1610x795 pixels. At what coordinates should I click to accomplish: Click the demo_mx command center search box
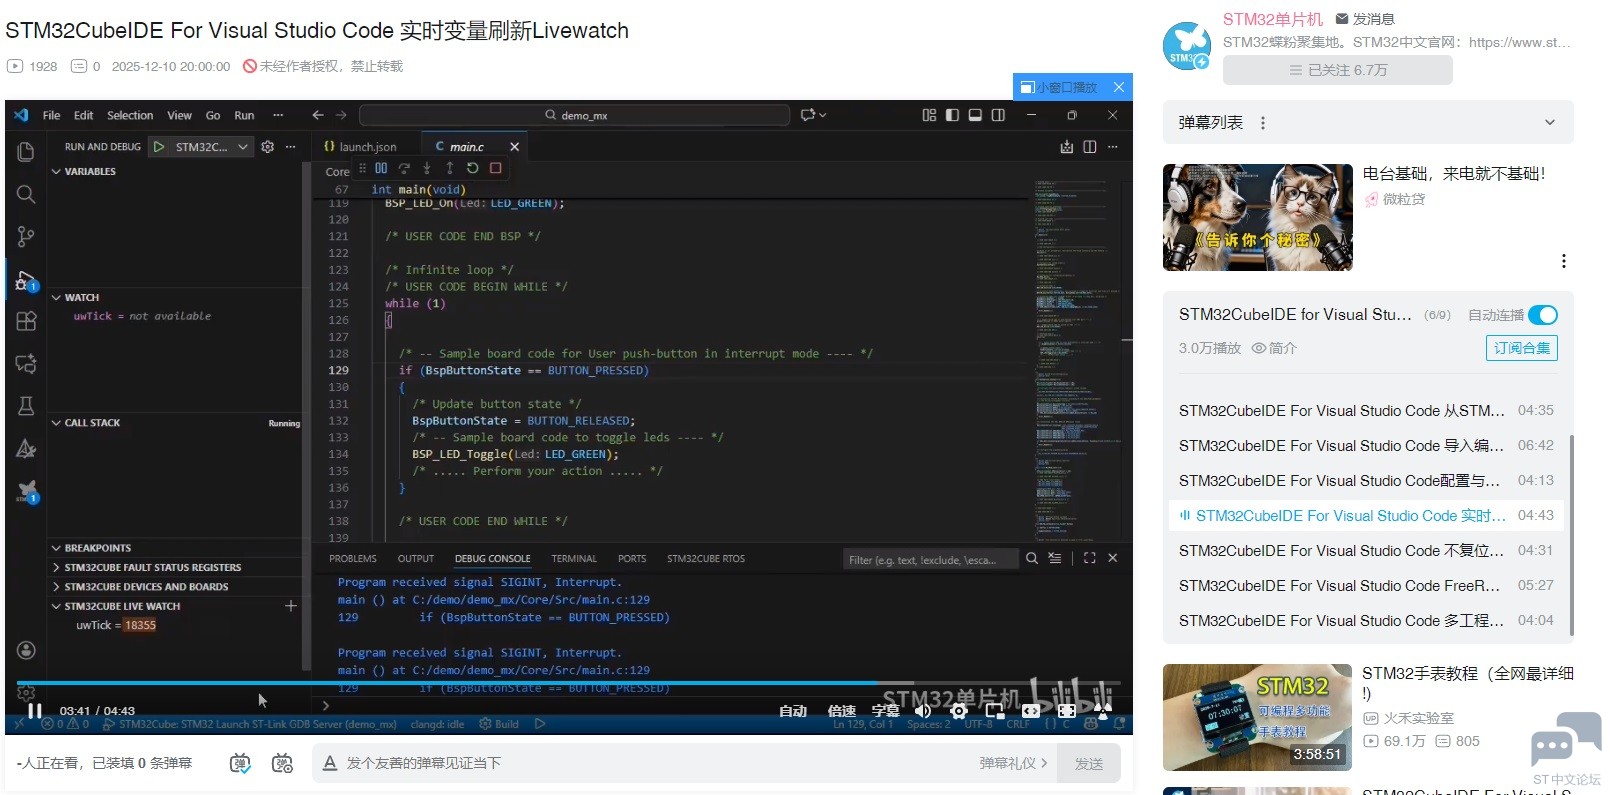pos(576,115)
